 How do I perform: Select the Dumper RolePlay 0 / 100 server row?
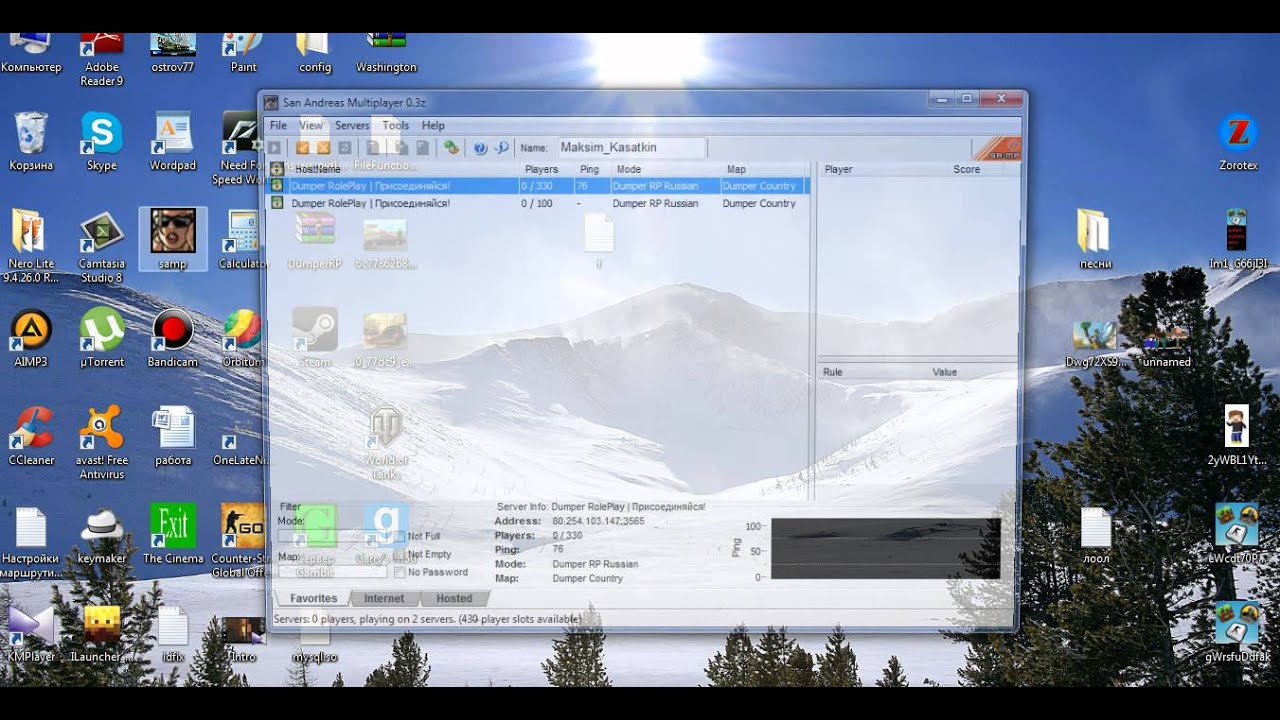point(538,203)
